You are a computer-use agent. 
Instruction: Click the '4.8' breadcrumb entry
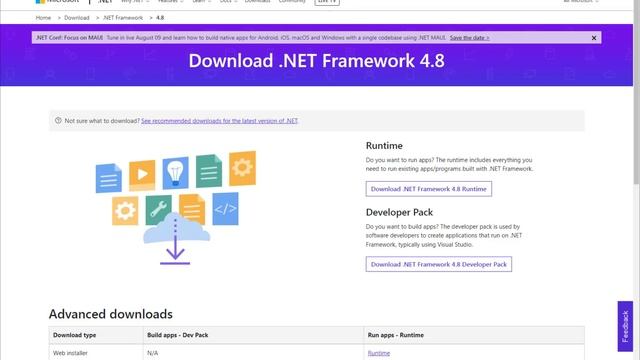click(160, 18)
